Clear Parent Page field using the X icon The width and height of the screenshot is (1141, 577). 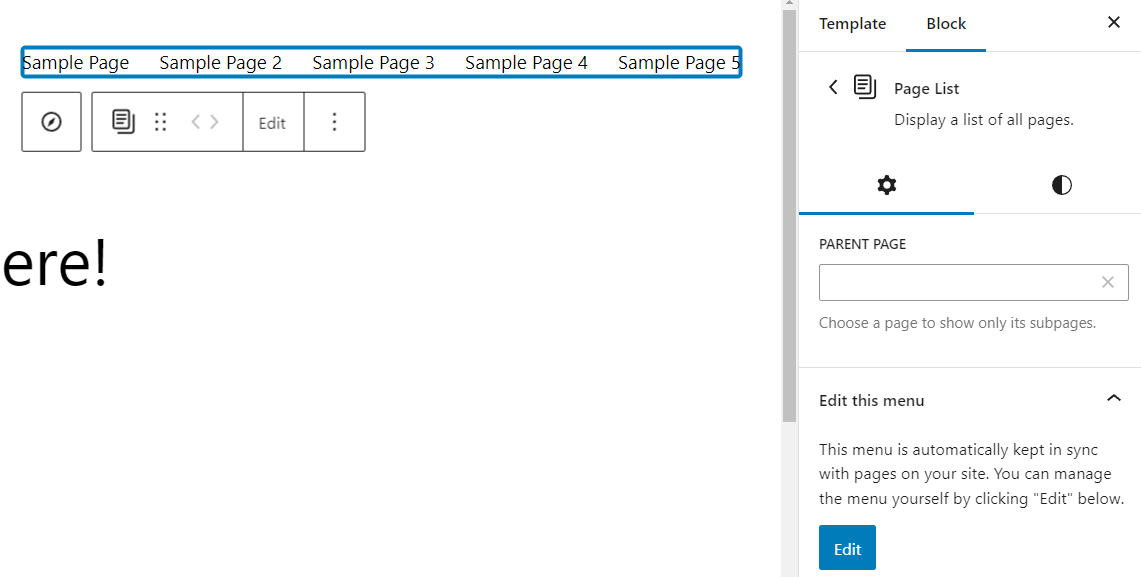tap(1107, 282)
